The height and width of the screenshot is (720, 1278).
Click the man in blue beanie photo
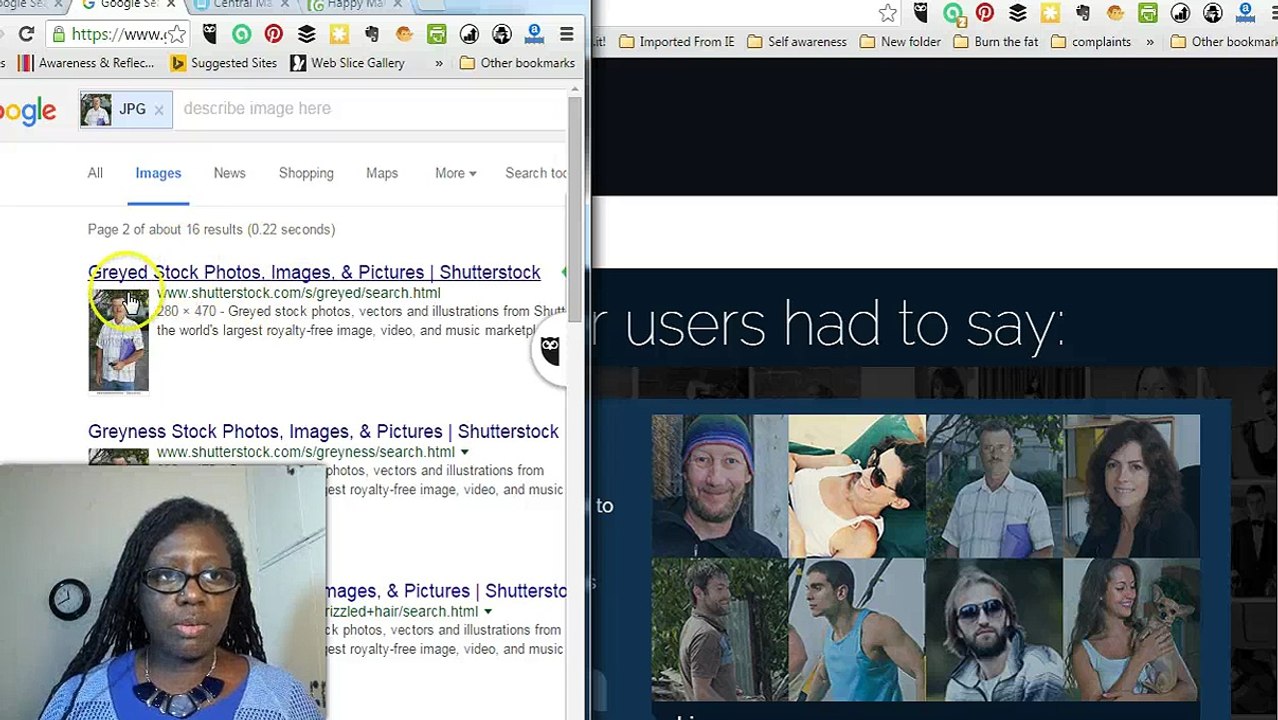point(719,486)
